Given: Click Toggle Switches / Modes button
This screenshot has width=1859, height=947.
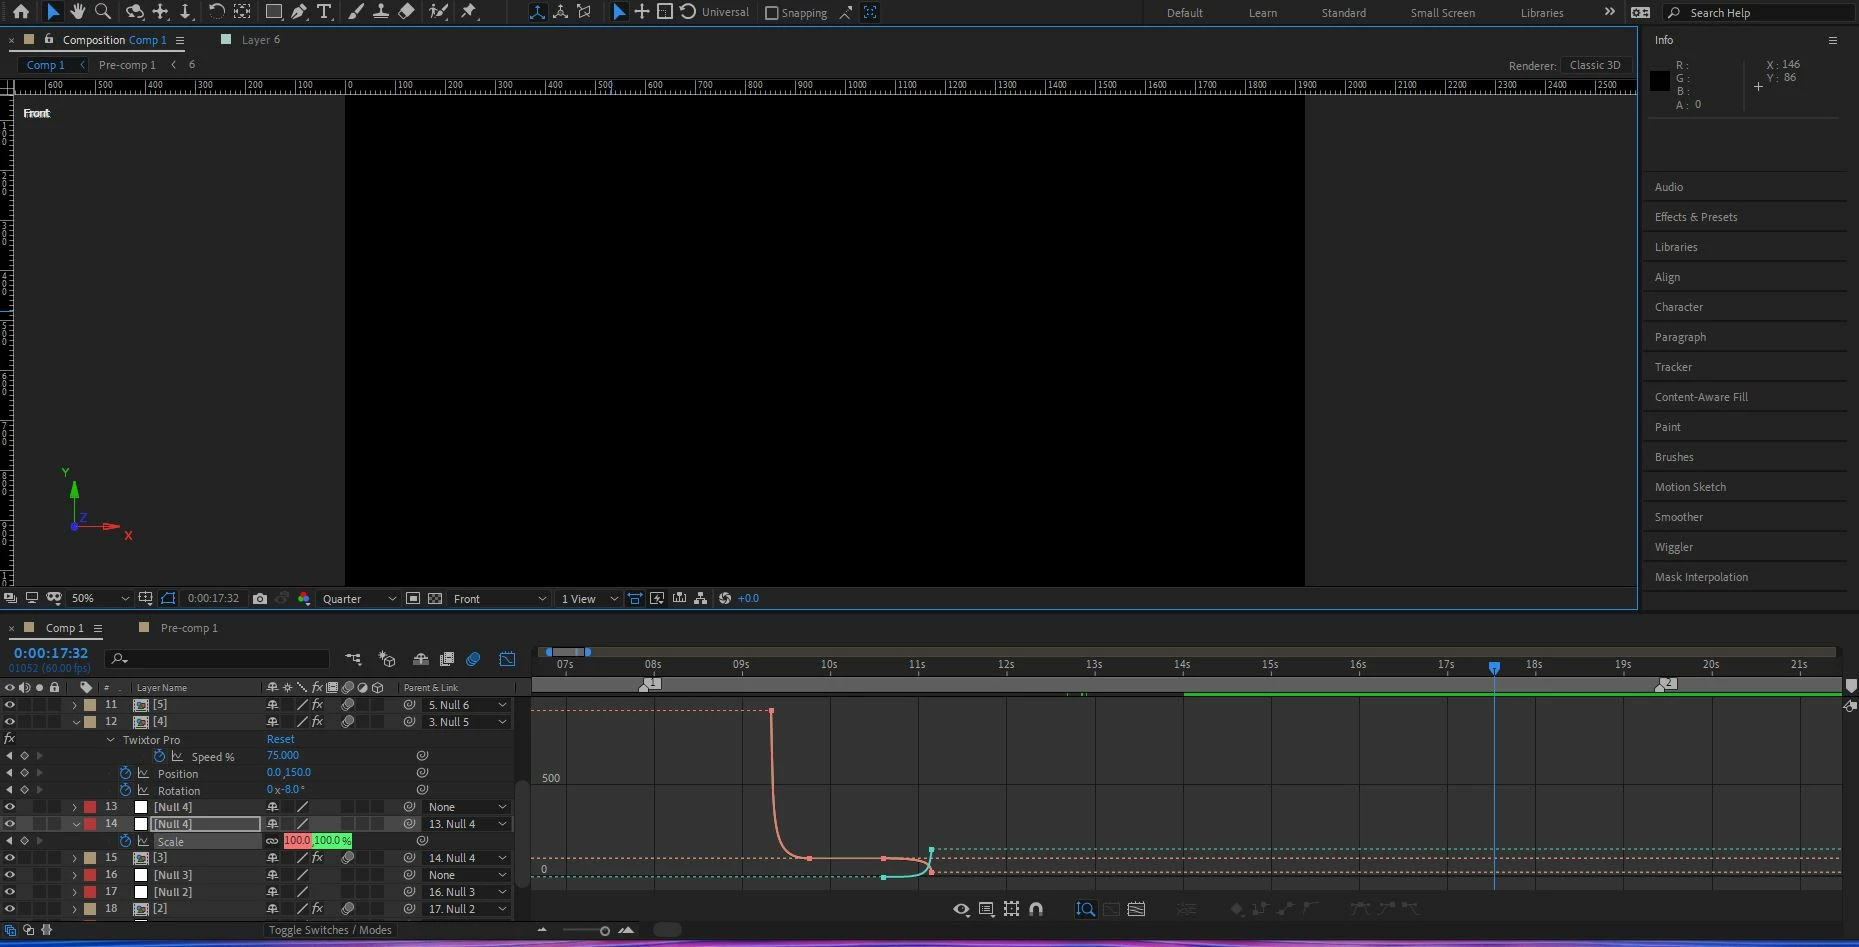Looking at the screenshot, I should coord(330,930).
